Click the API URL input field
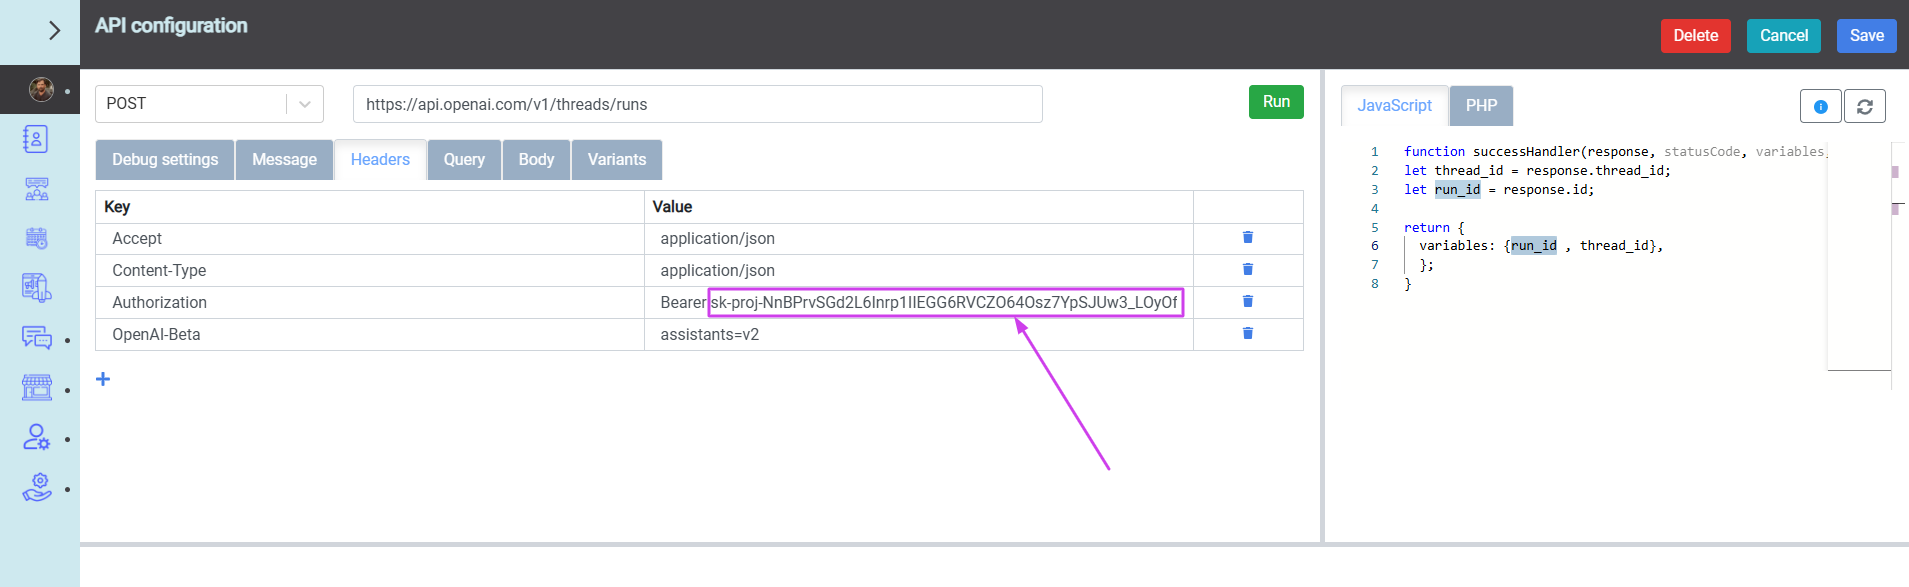1909x587 pixels. pos(697,104)
